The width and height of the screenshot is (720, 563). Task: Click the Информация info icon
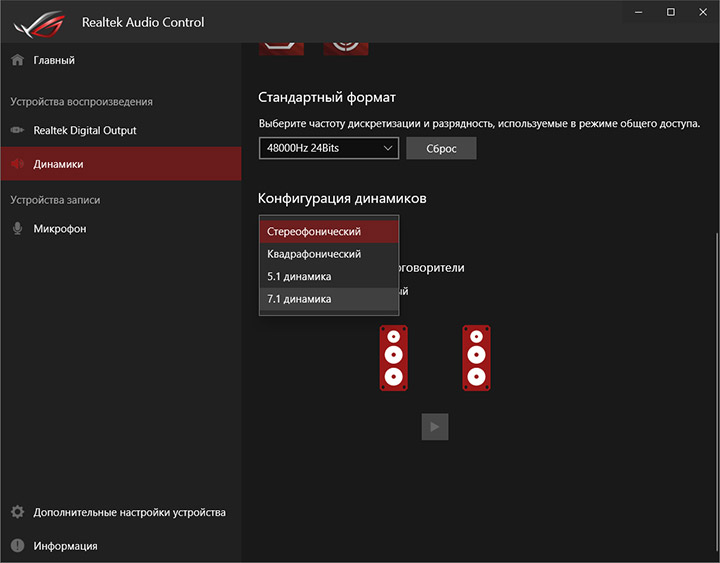pyautogui.click(x=17, y=546)
